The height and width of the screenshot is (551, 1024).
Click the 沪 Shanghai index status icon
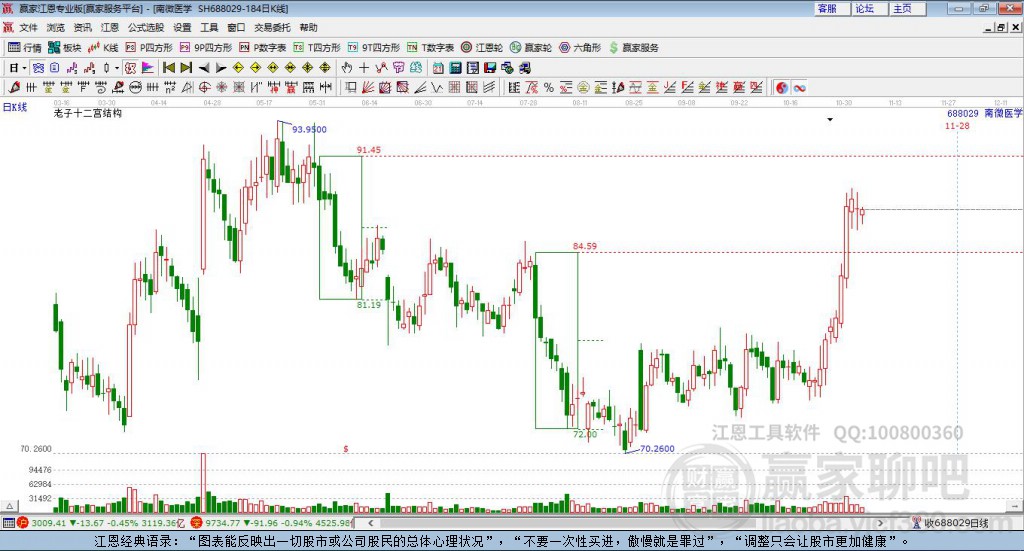[x=23, y=523]
